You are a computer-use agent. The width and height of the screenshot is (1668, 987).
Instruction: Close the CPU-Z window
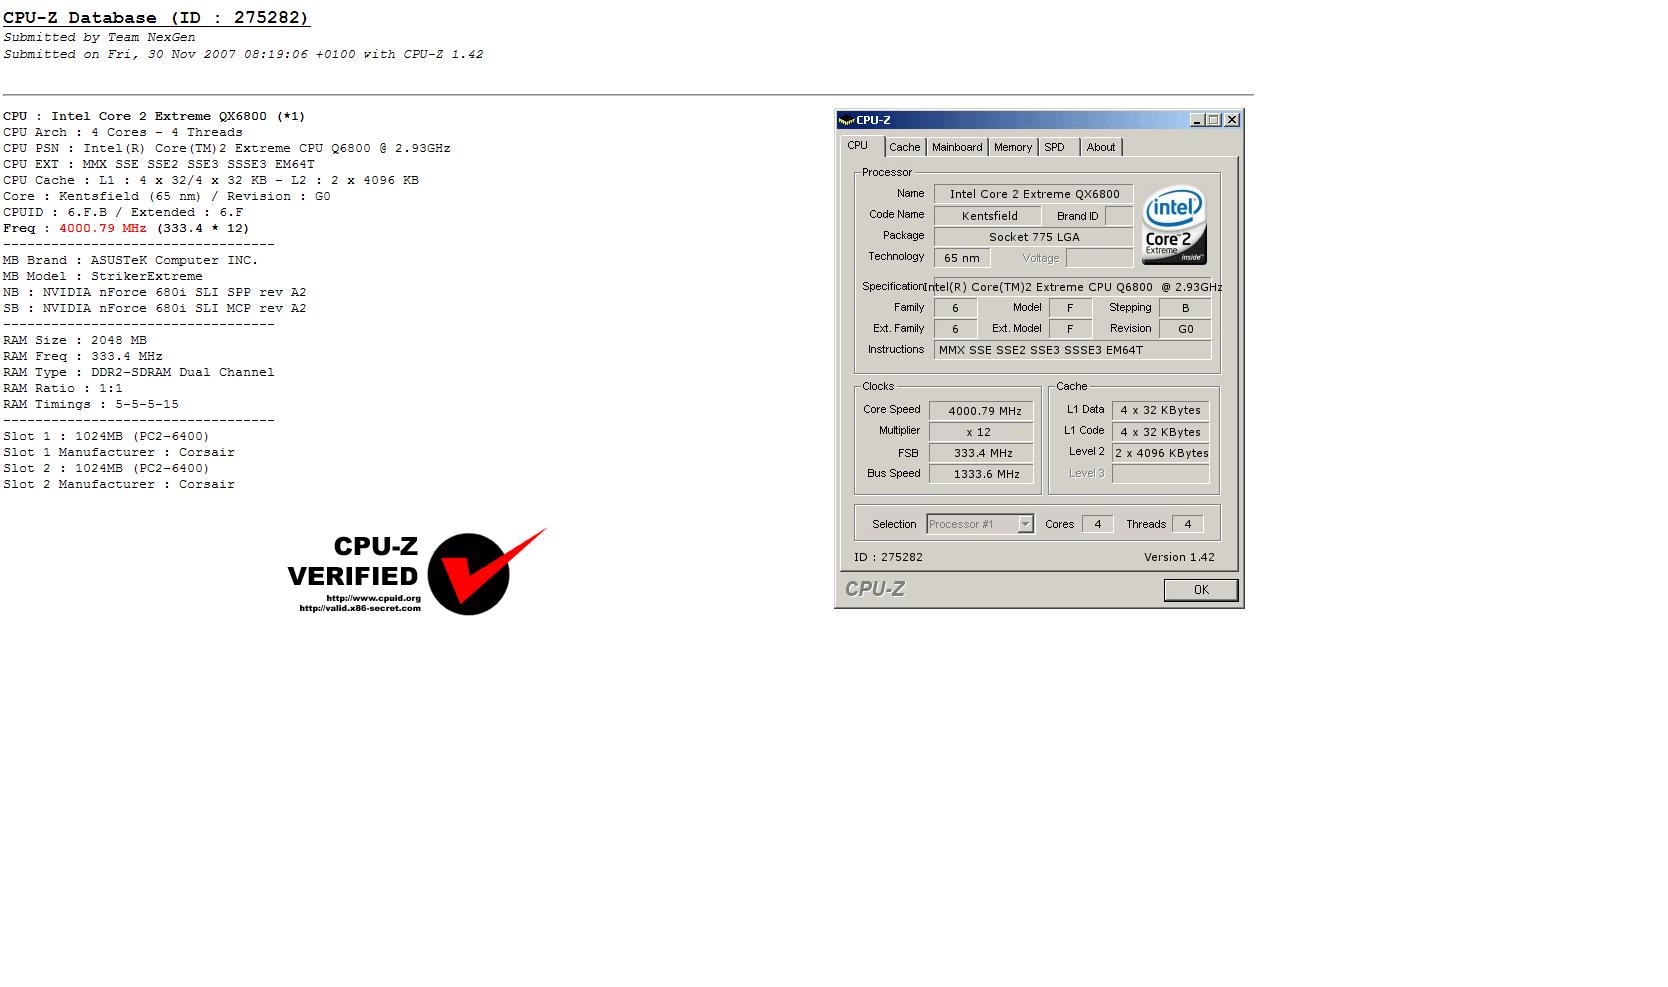(x=1232, y=120)
